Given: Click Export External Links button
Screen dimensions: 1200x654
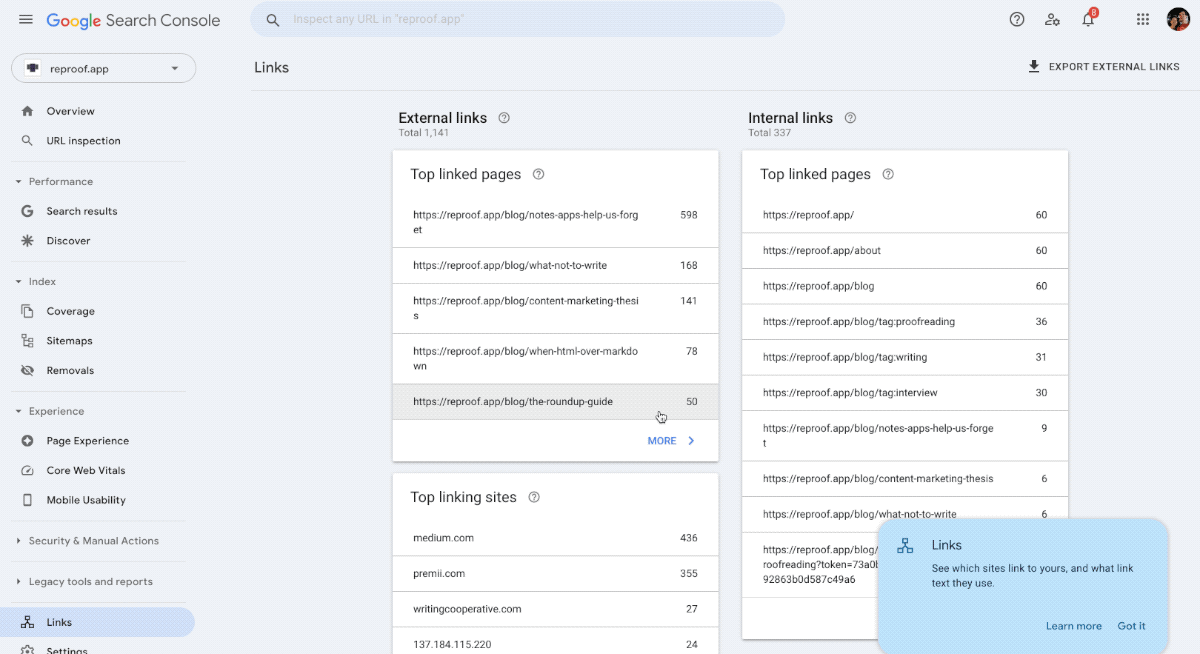Looking at the screenshot, I should (1104, 67).
